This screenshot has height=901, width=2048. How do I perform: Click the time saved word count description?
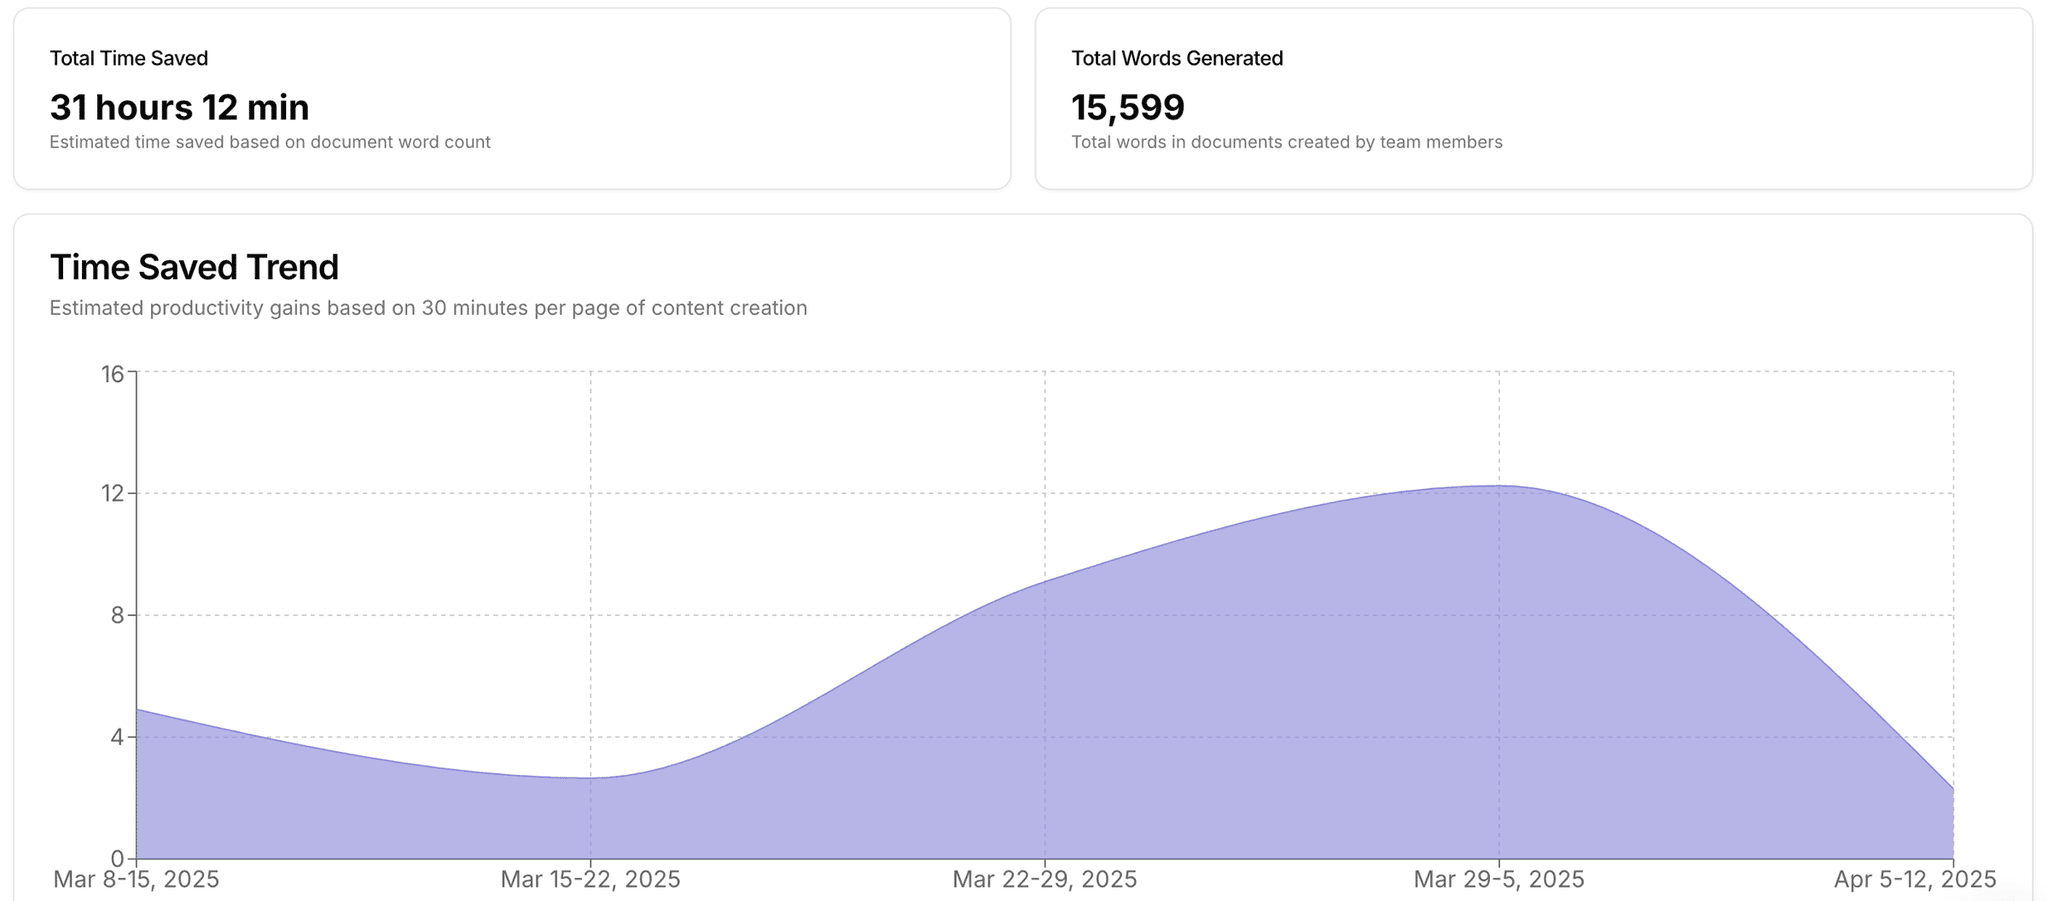[270, 142]
